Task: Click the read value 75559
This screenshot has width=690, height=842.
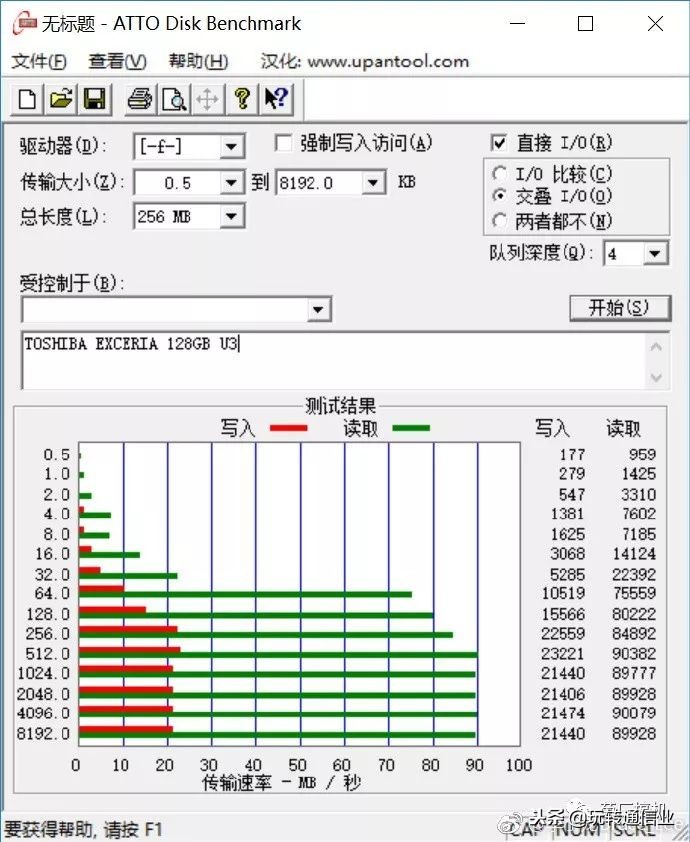Action: point(634,593)
